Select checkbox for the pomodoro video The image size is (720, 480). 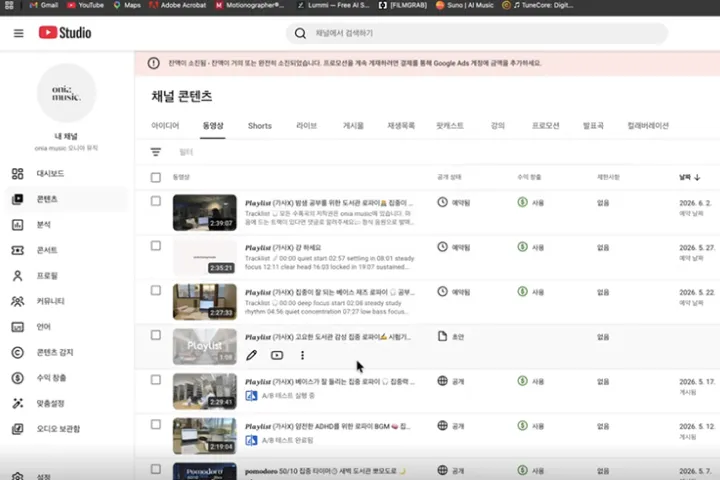coord(156,469)
